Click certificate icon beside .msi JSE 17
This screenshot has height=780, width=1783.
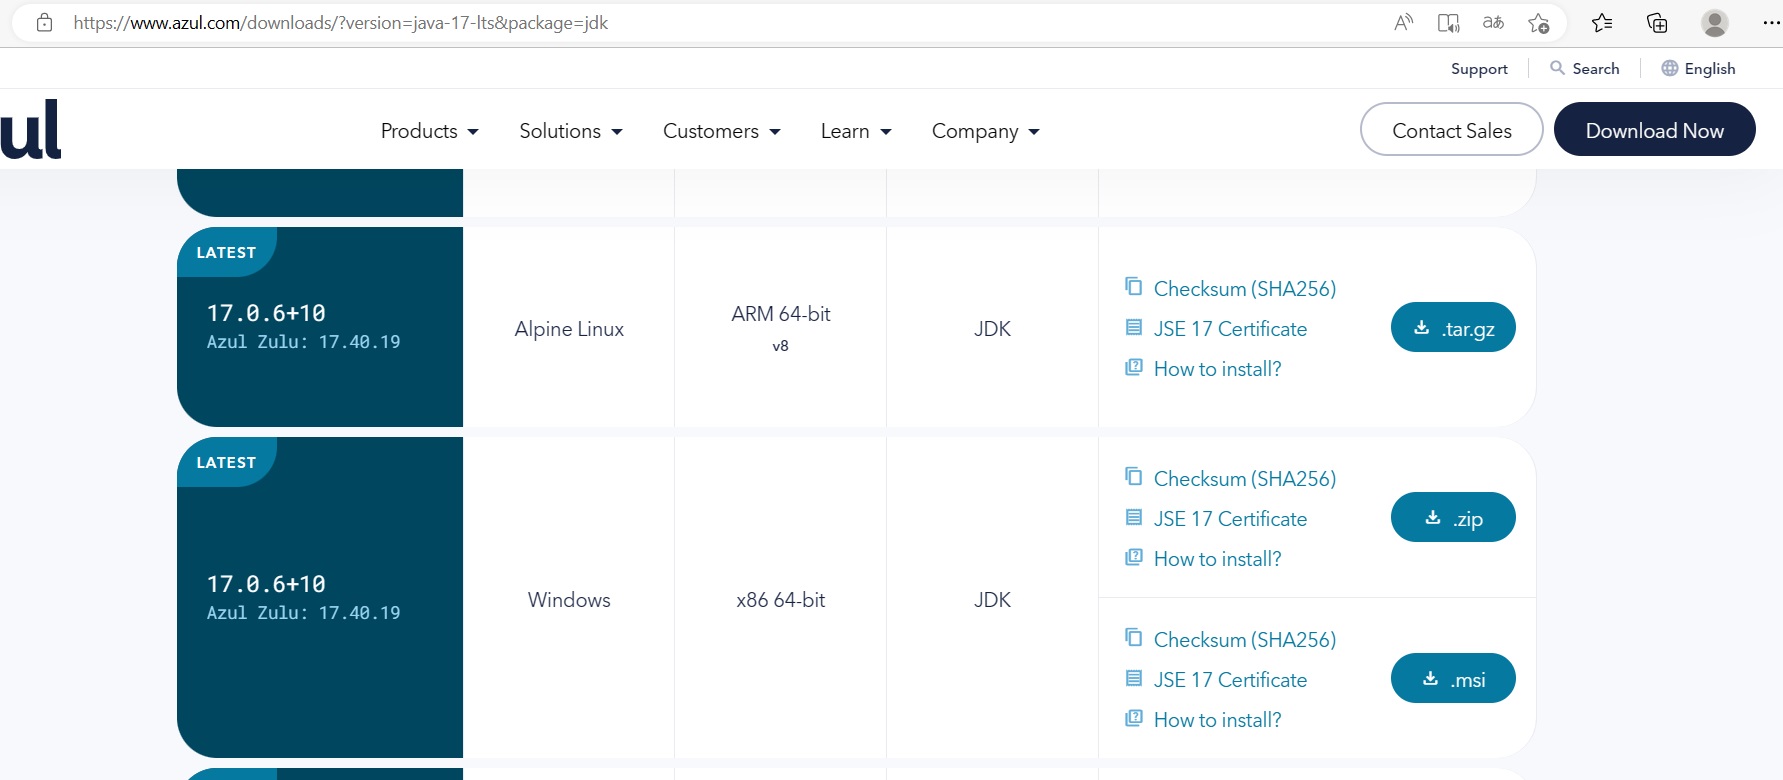pos(1133,678)
